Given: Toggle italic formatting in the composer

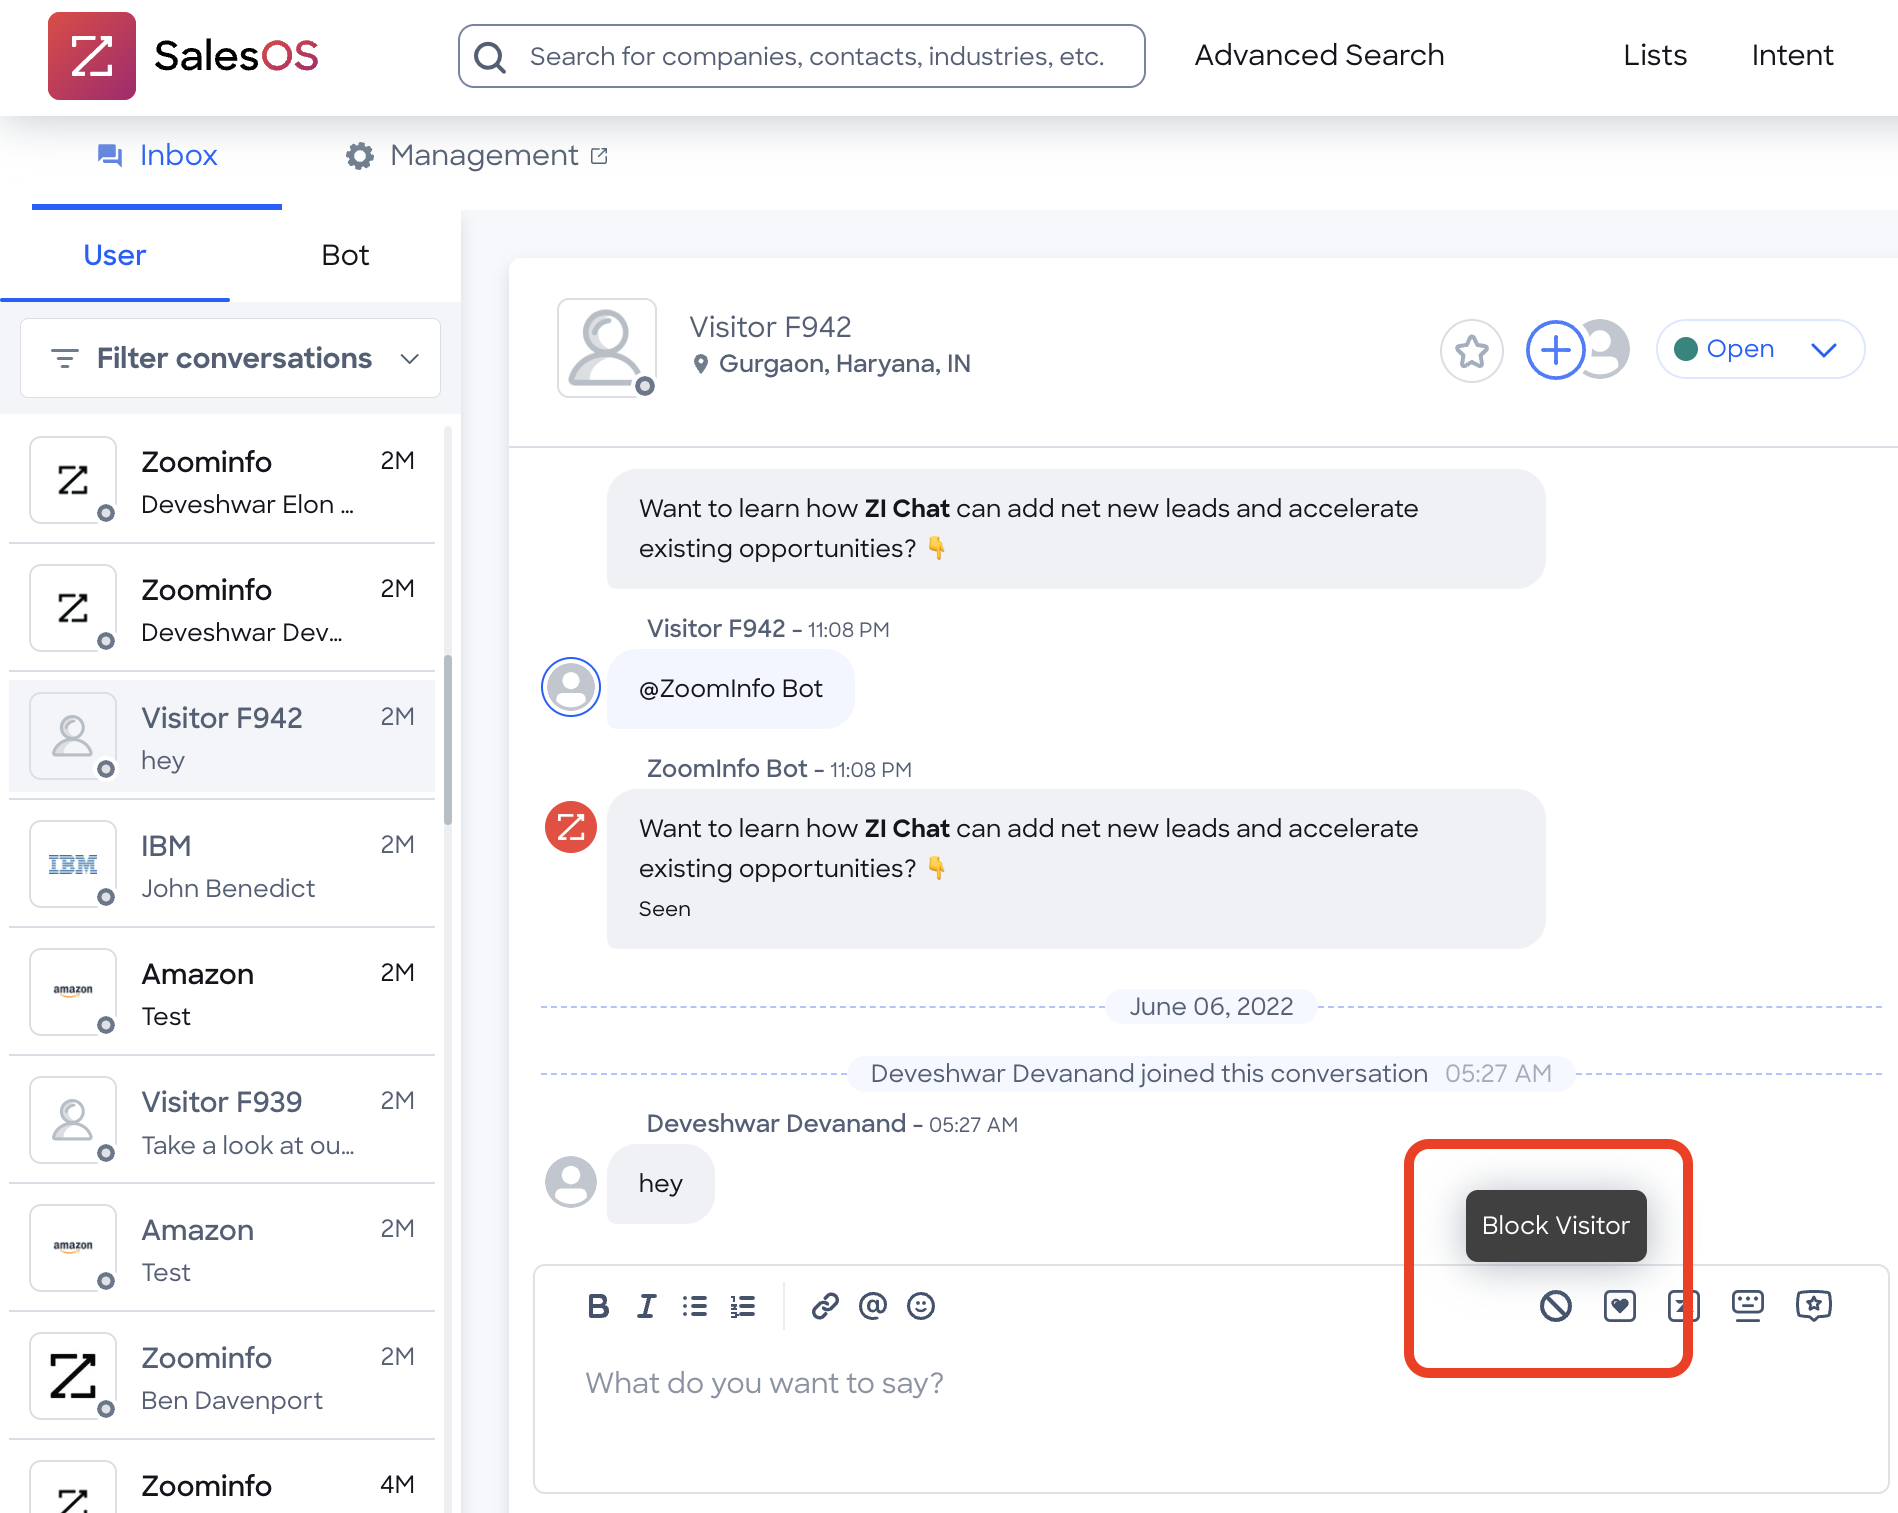Looking at the screenshot, I should click(x=646, y=1306).
